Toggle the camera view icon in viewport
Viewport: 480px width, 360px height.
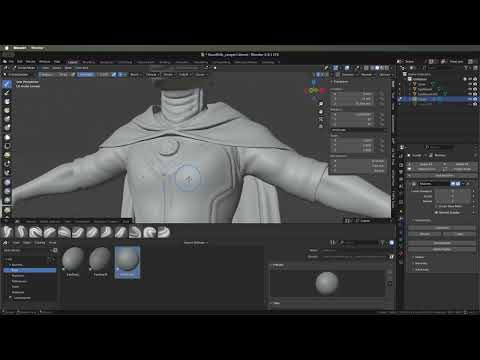321,119
